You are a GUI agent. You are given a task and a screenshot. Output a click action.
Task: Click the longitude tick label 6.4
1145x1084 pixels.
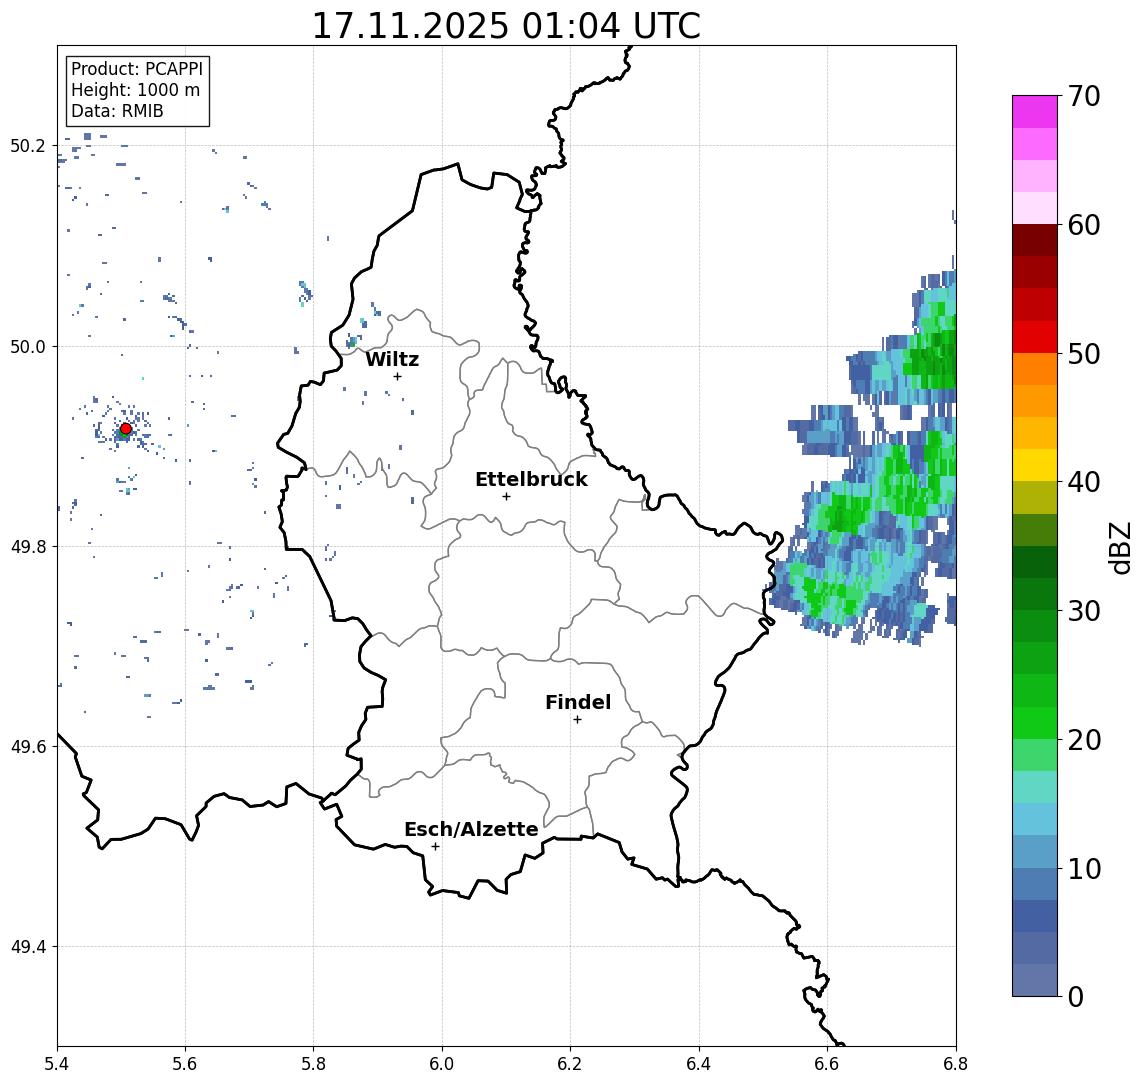tap(699, 1063)
